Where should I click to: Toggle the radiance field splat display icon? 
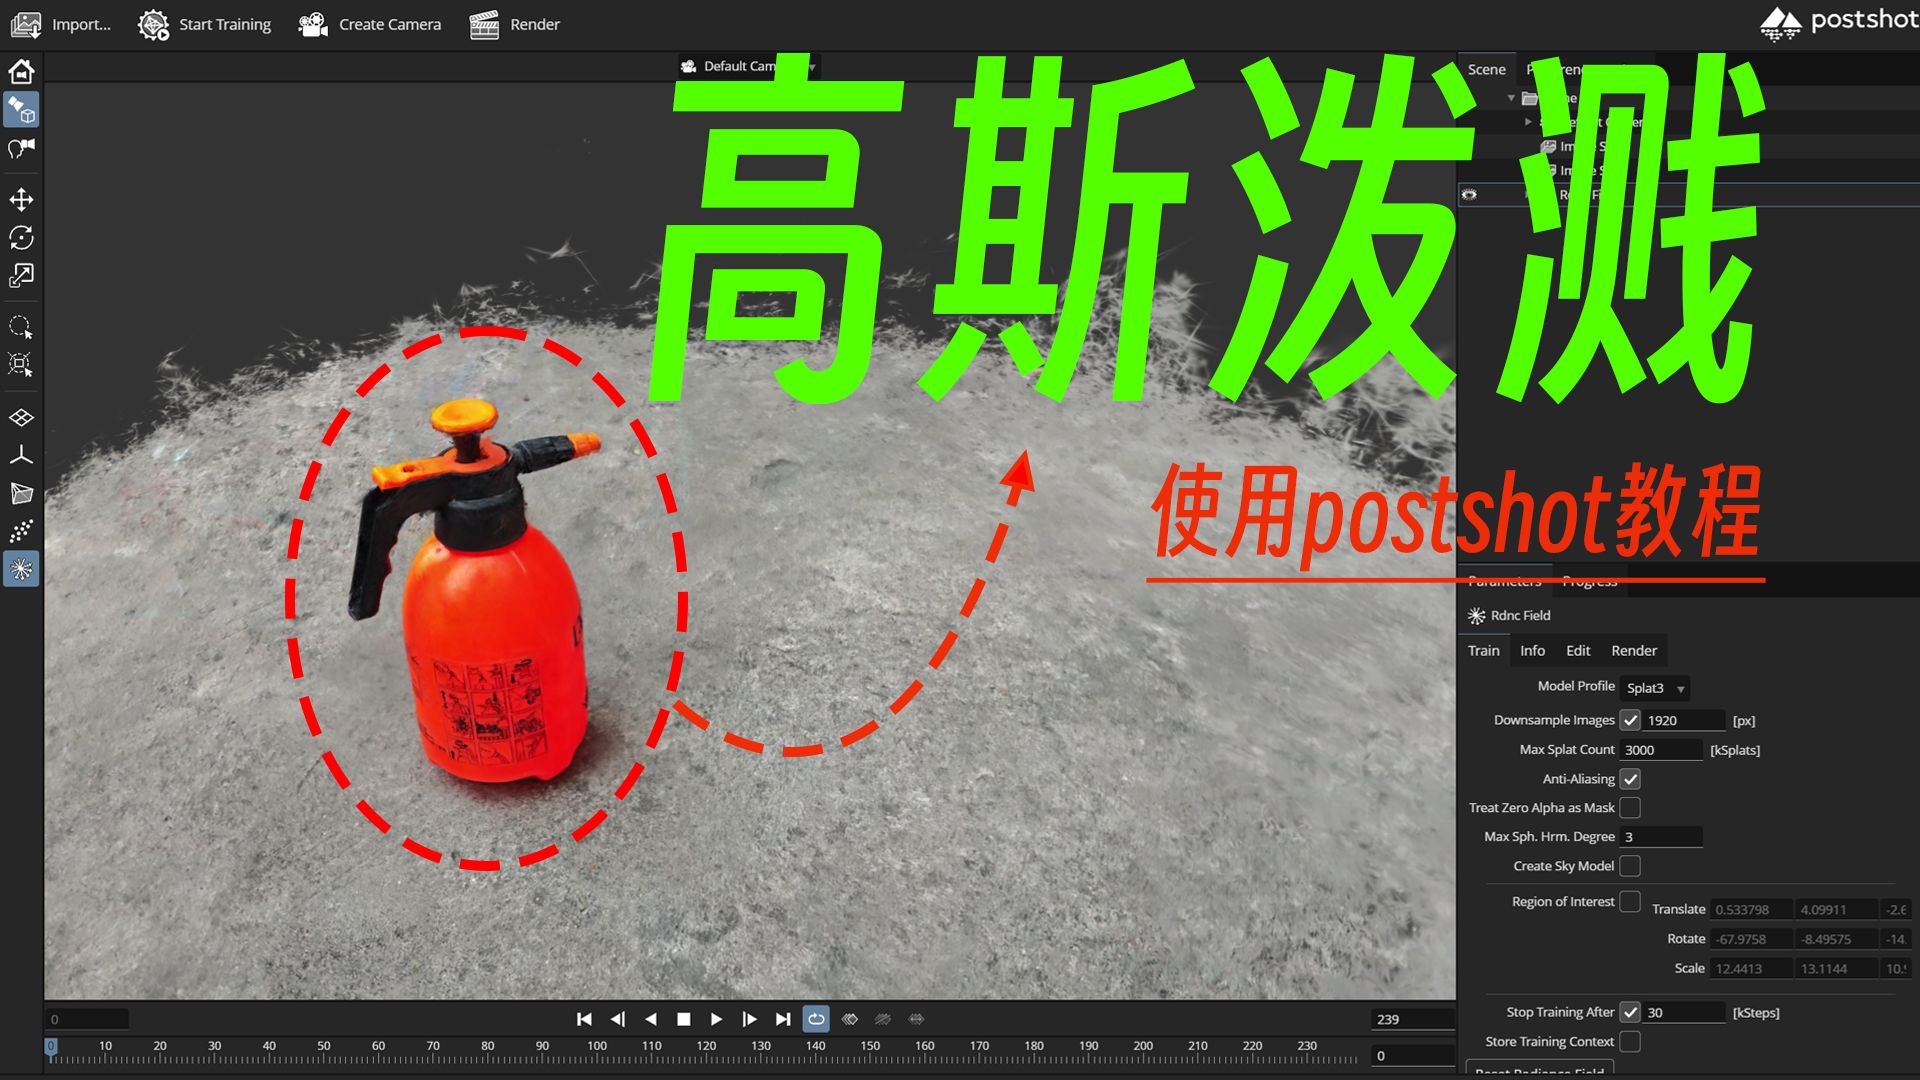(21, 569)
